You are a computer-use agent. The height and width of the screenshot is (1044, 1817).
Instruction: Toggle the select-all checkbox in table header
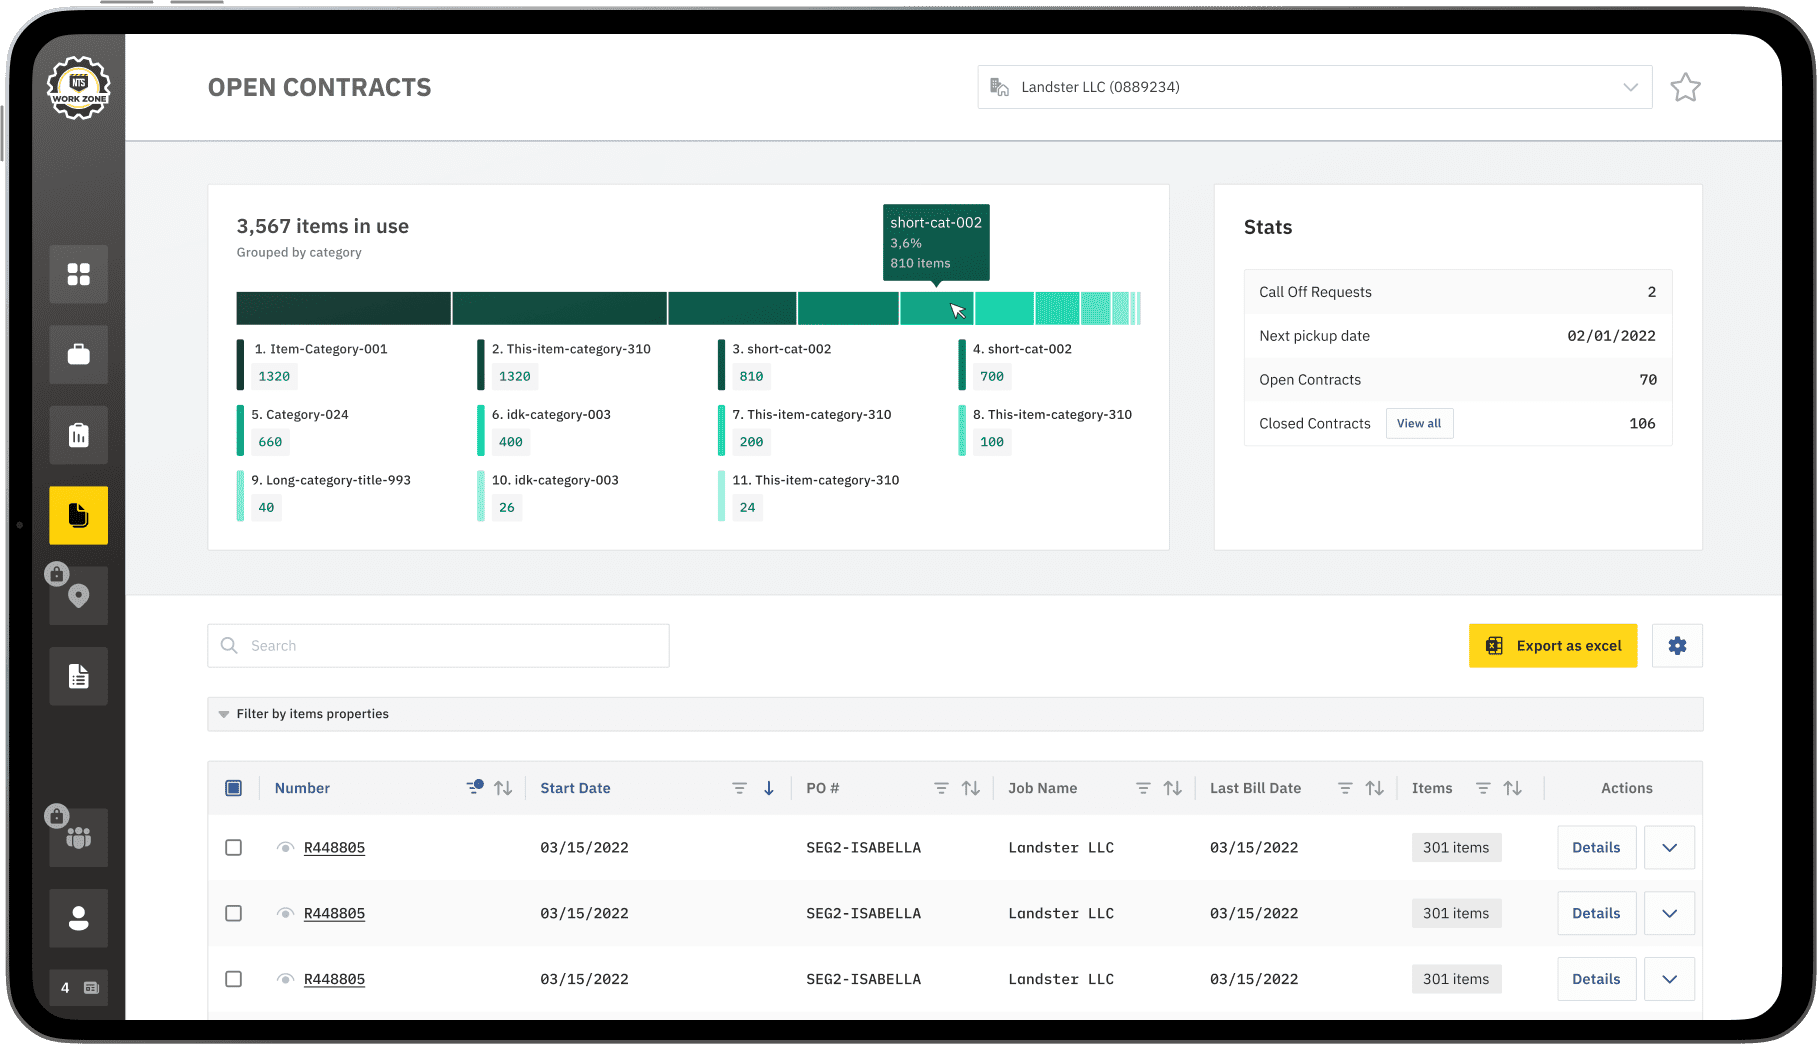pyautogui.click(x=233, y=788)
